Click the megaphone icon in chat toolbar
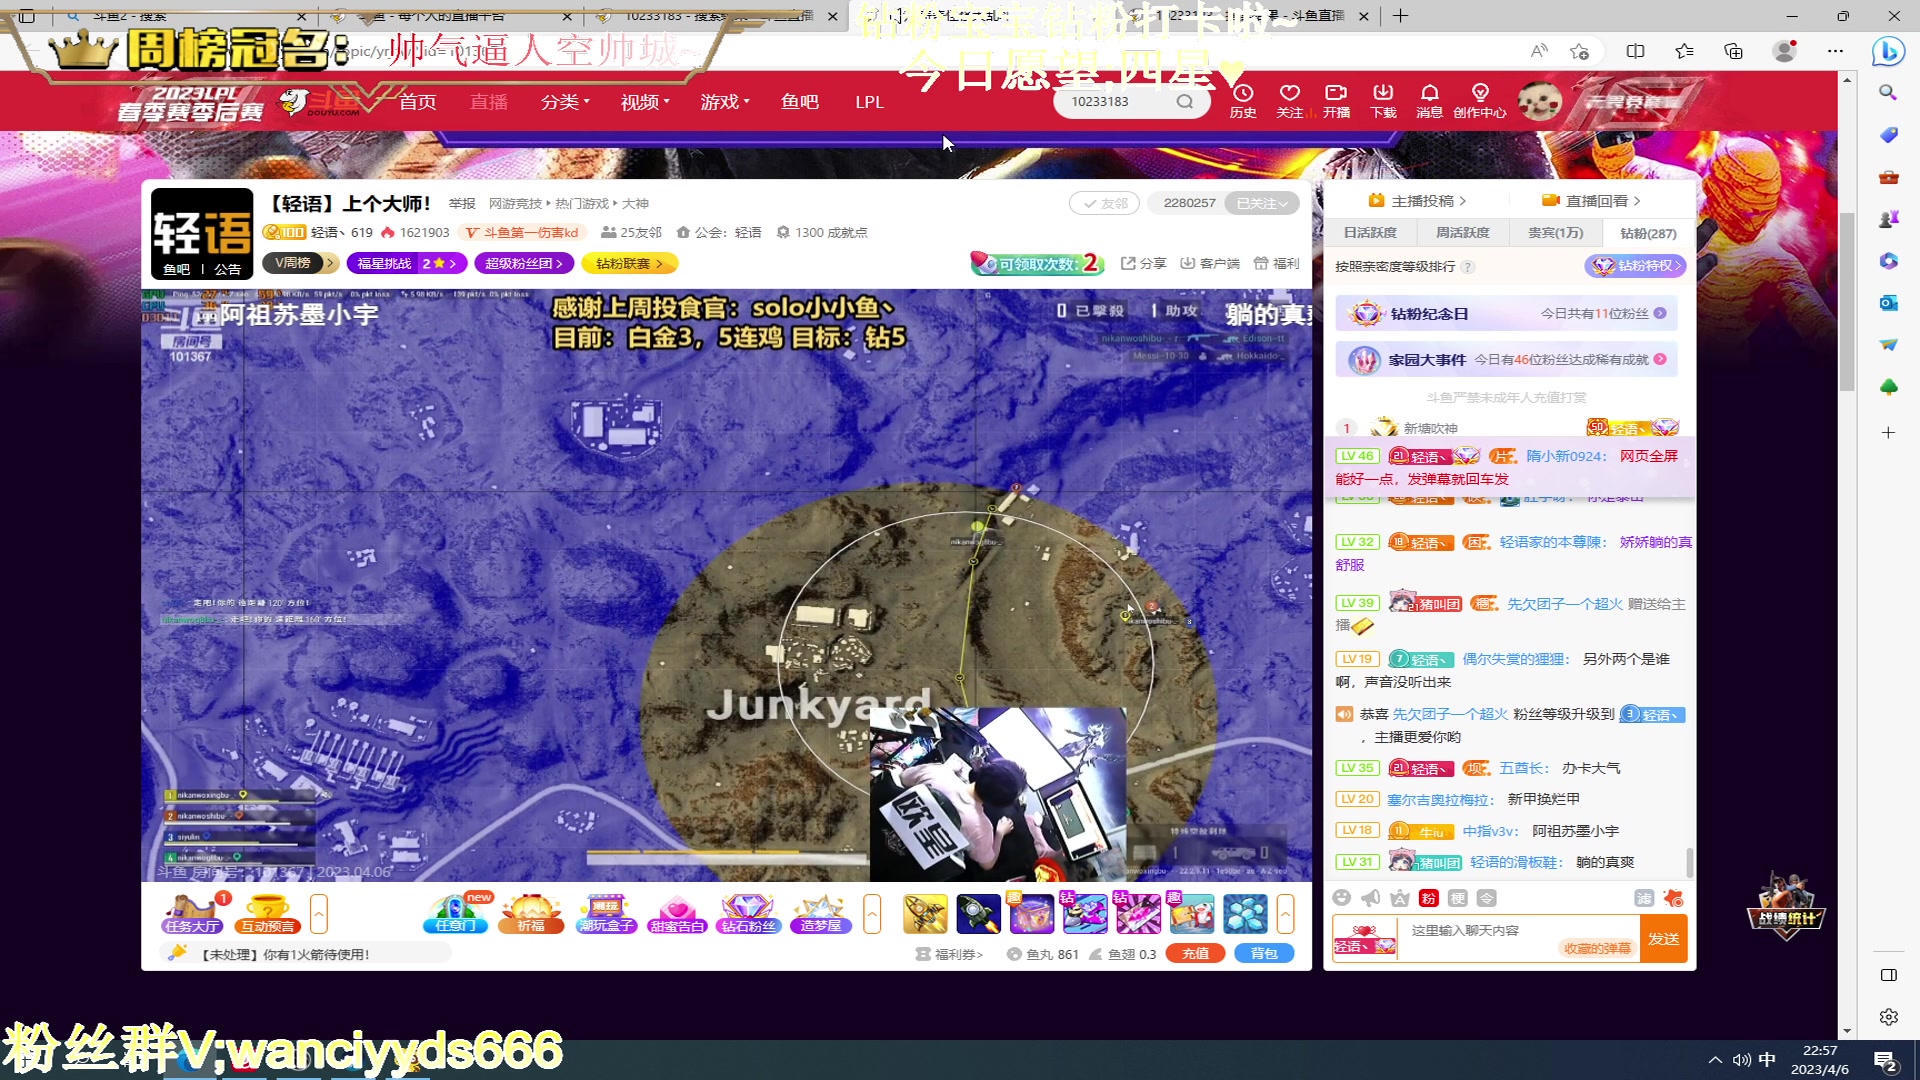1920x1080 pixels. pos(1371,898)
